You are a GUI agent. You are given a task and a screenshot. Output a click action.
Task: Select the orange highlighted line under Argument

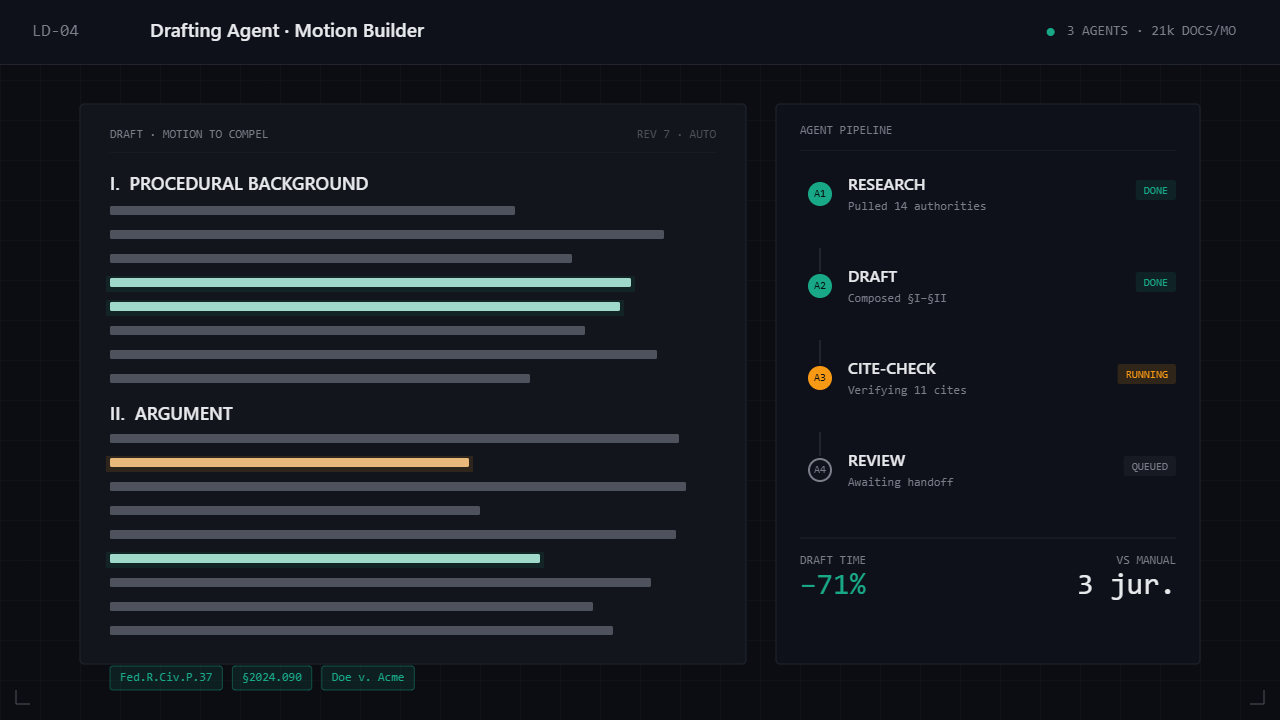tap(289, 463)
